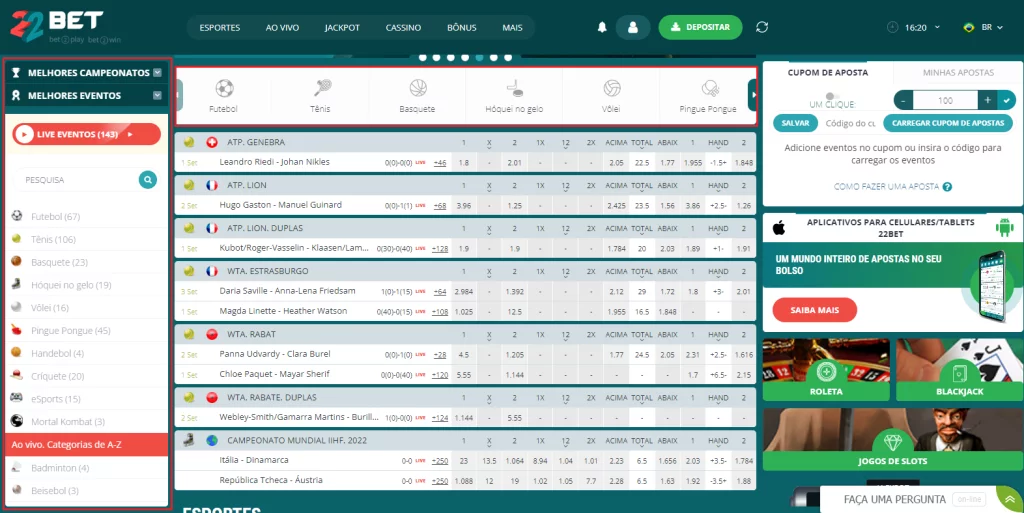This screenshot has width=1024, height=513.
Task: Select the Tênis racket icon in carousel
Action: [x=321, y=88]
